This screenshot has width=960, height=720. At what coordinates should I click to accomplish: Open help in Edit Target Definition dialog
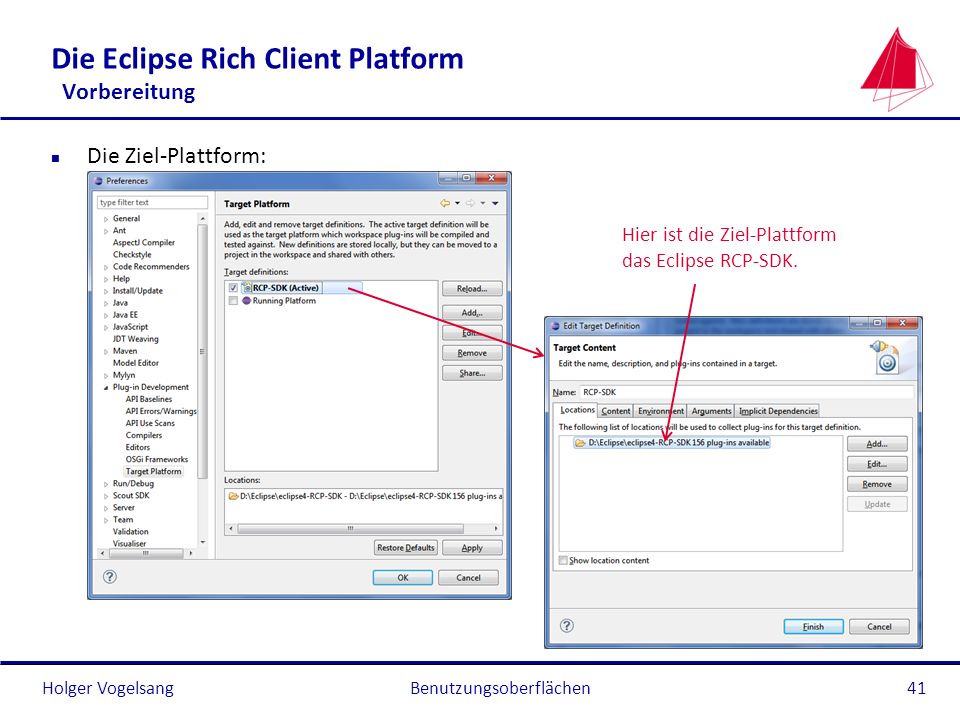click(567, 626)
